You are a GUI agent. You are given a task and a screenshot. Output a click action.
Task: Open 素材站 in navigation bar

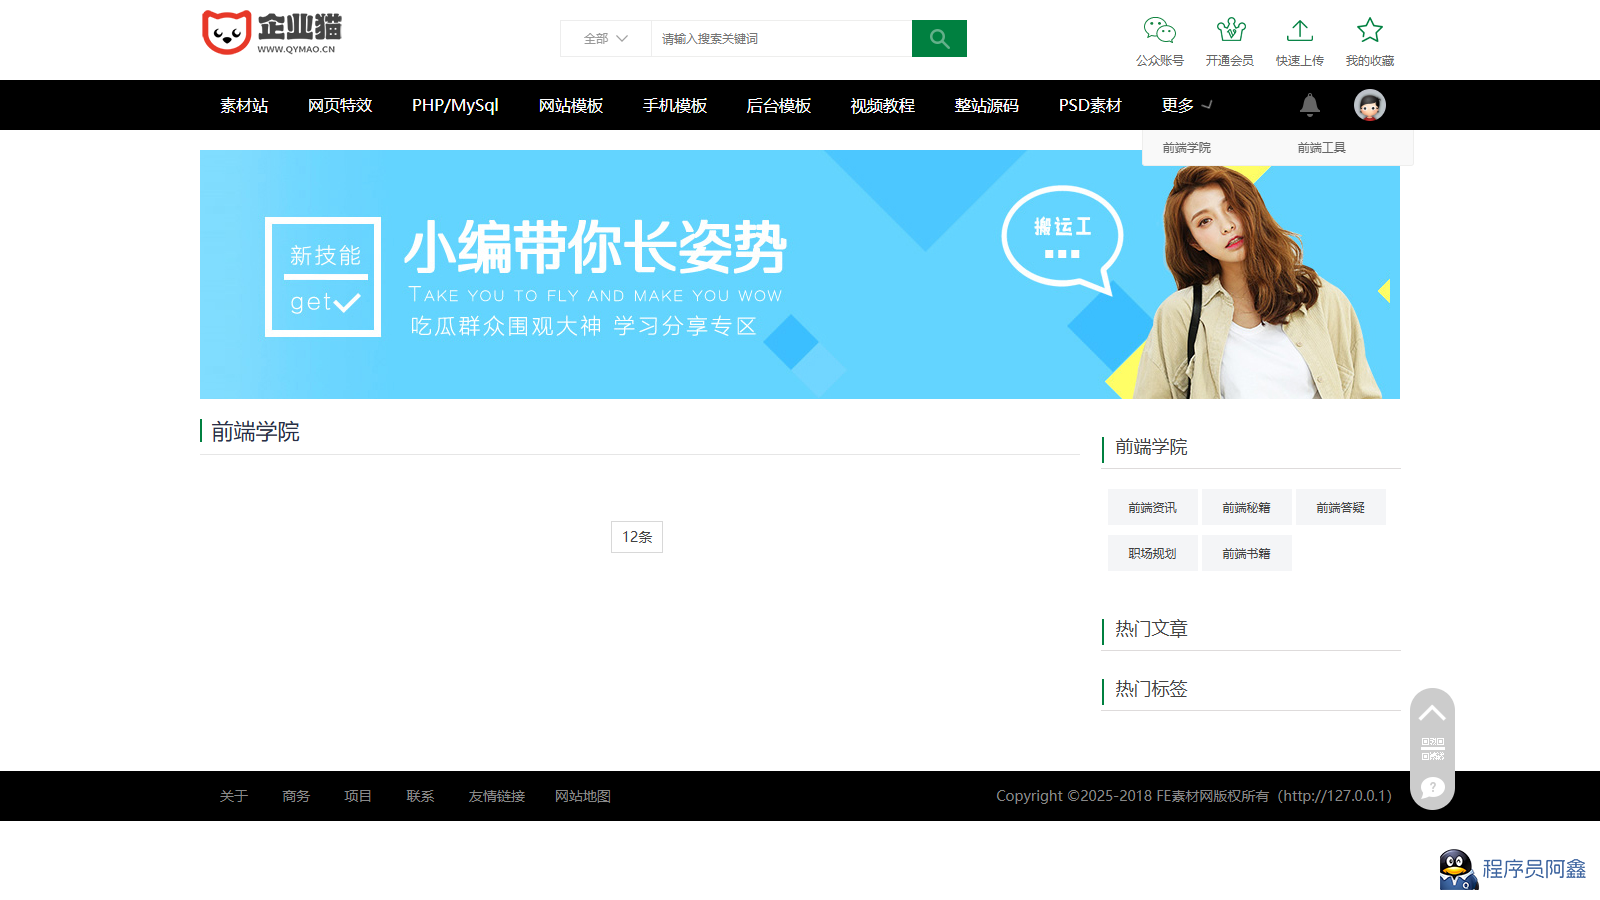click(x=244, y=105)
